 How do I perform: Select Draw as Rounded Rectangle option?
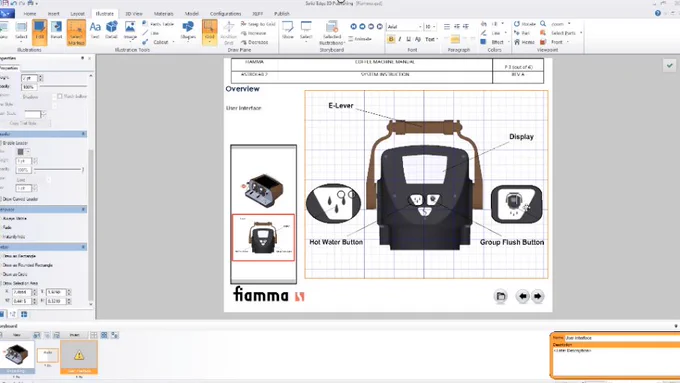pyautogui.click(x=27, y=265)
